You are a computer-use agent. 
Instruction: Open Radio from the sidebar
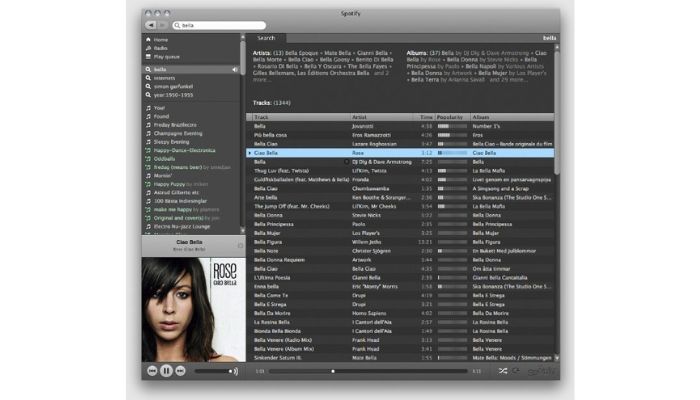point(161,48)
